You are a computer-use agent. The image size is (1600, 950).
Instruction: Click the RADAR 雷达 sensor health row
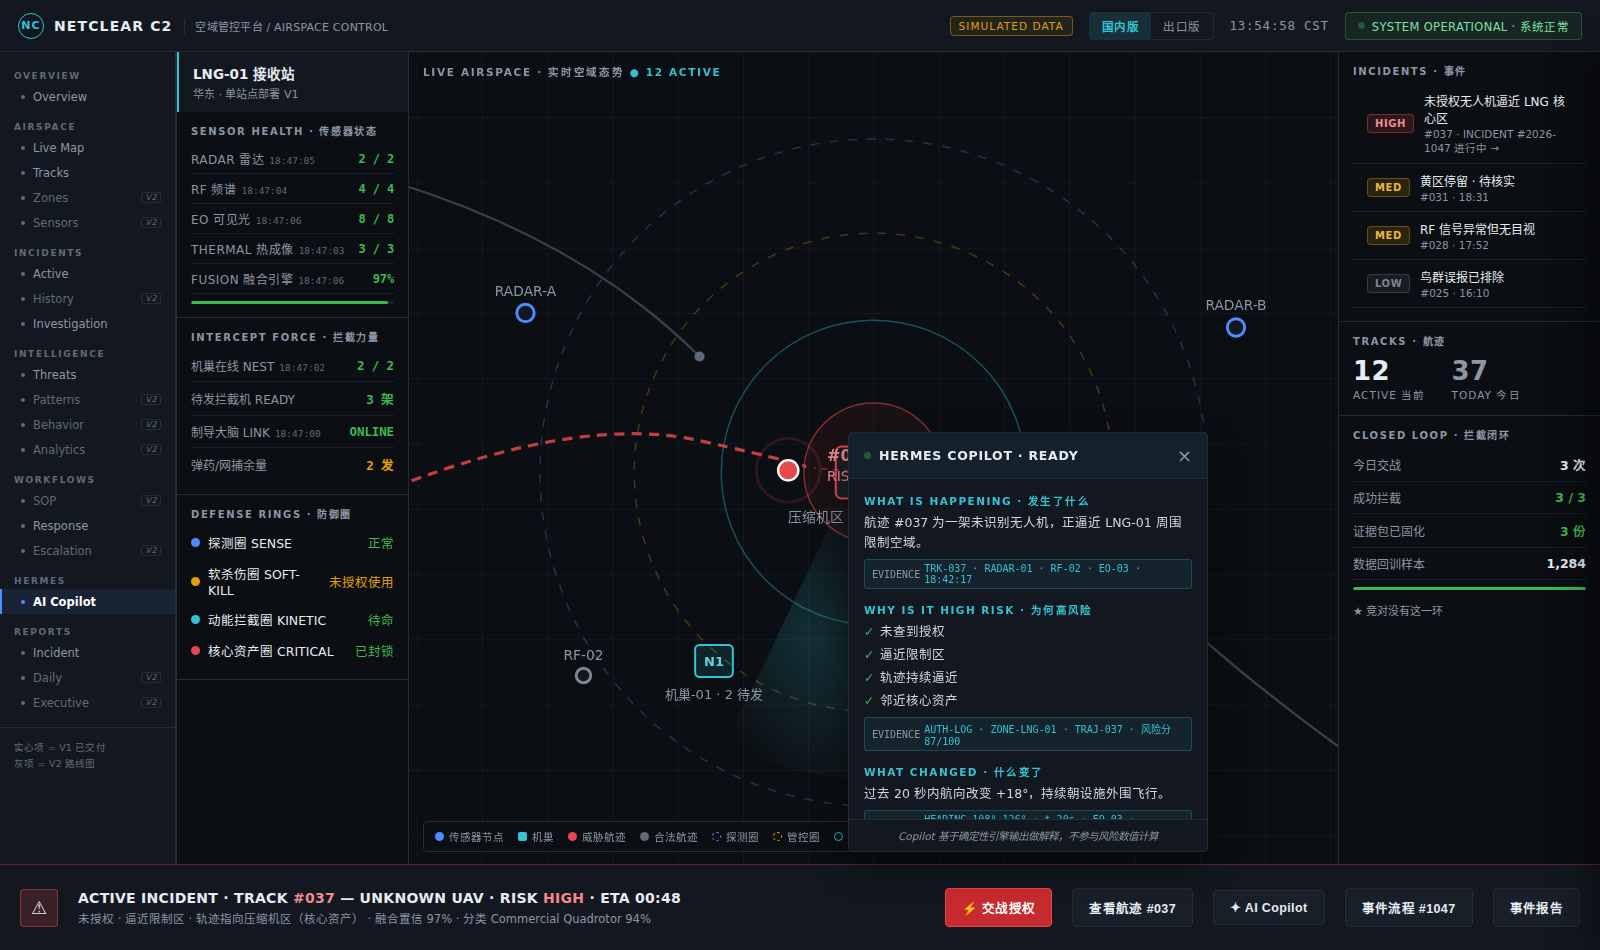292,159
